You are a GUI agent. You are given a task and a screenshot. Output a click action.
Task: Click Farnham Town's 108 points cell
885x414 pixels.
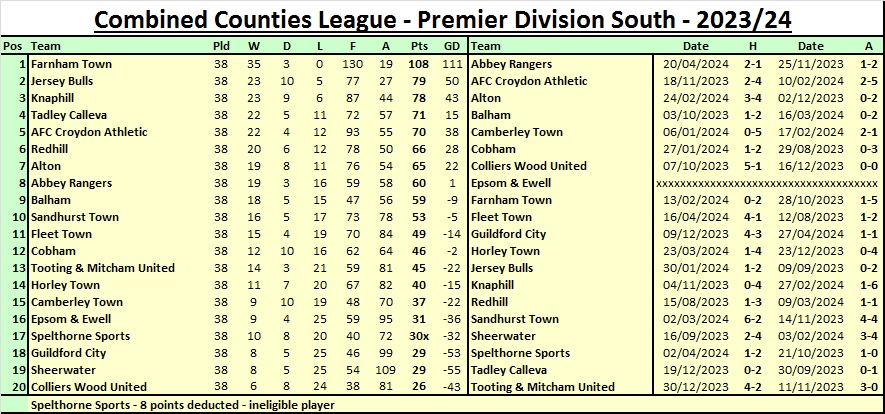click(x=419, y=64)
